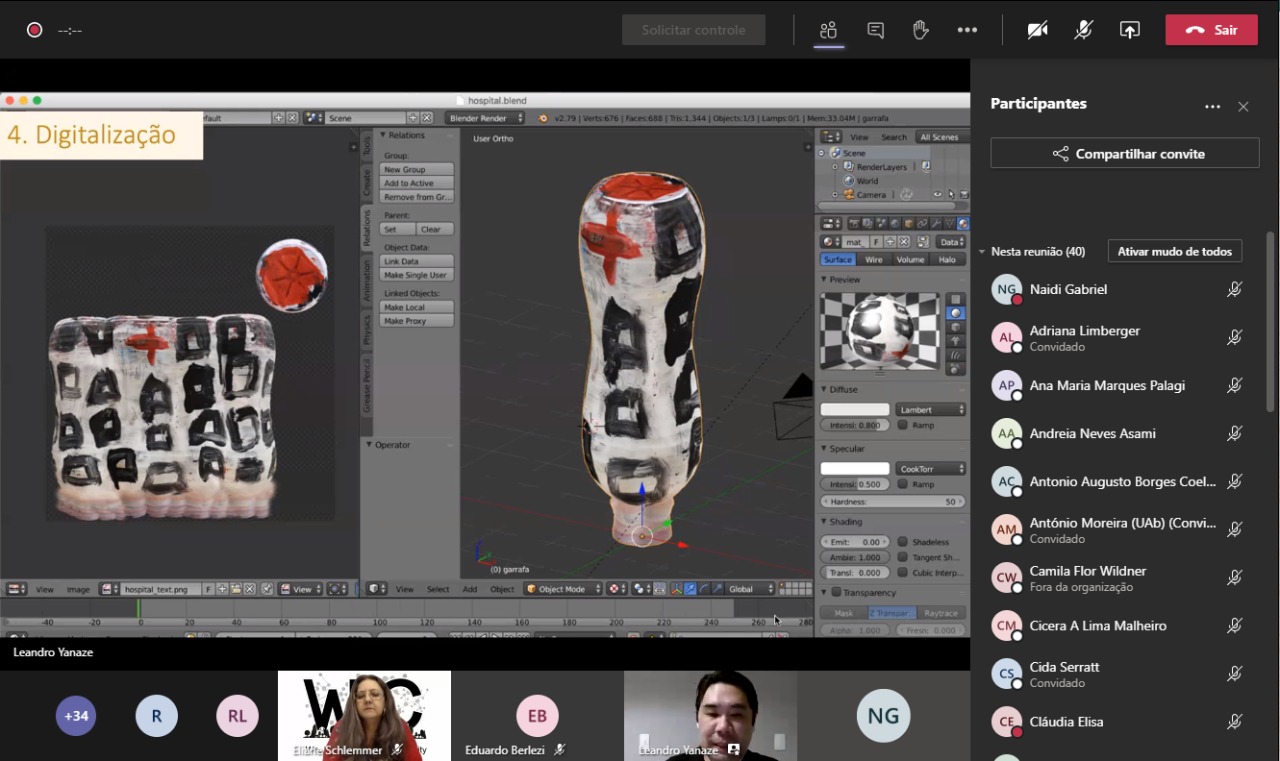This screenshot has height=761, width=1280.
Task: Open the meeting chat icon
Action: tap(876, 30)
